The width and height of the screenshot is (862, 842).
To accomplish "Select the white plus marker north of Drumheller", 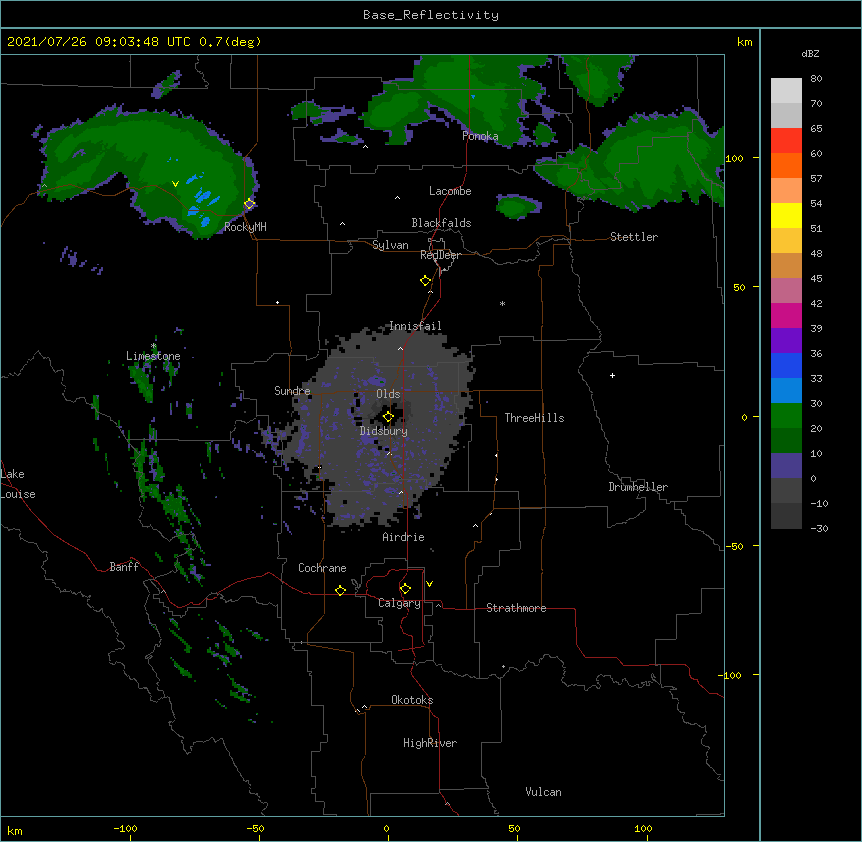I will tap(612, 375).
